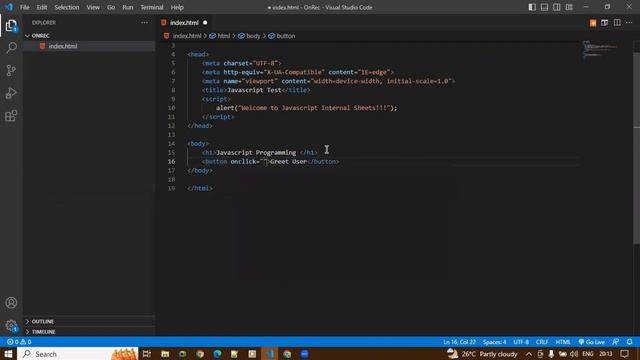Image resolution: width=640 pixels, height=360 pixels.
Task: Open Microsoft Edge from the taskbar
Action: 217,354
